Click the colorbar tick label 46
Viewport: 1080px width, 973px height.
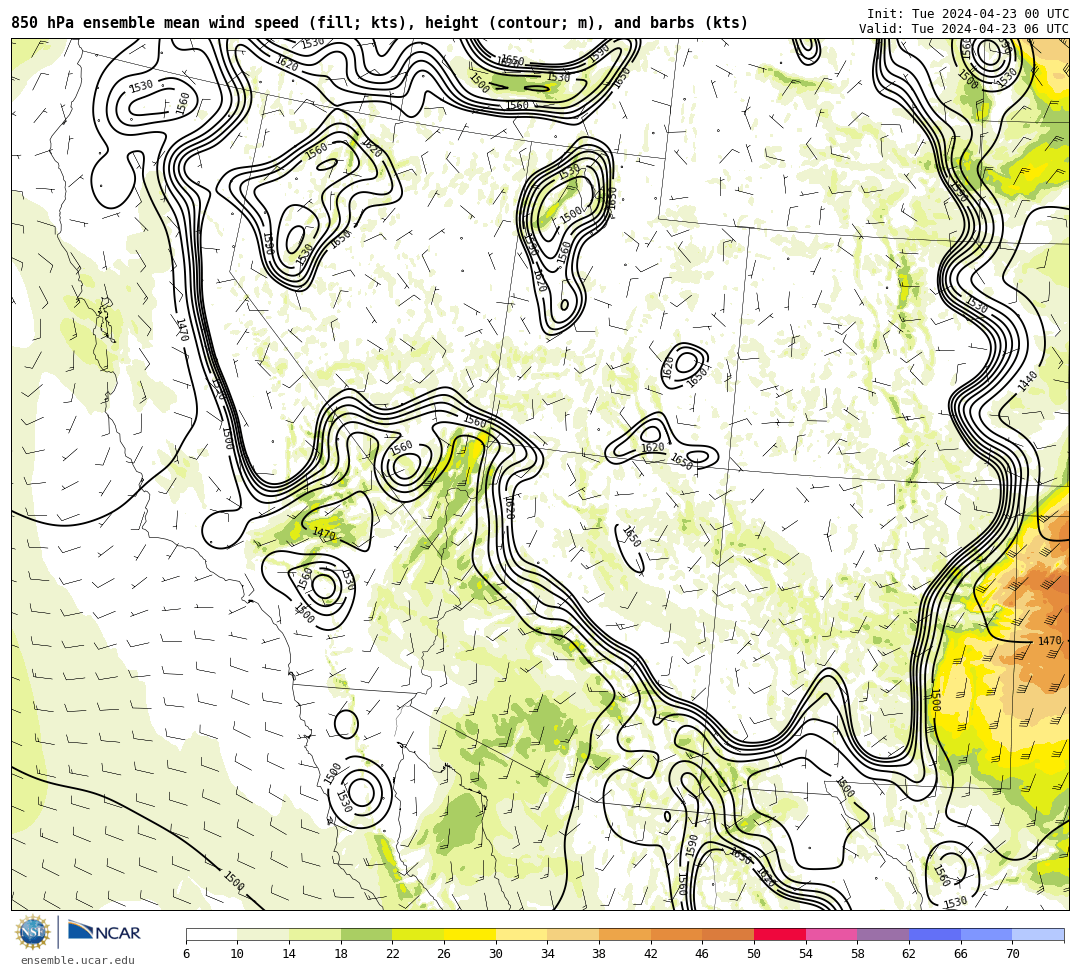click(703, 954)
